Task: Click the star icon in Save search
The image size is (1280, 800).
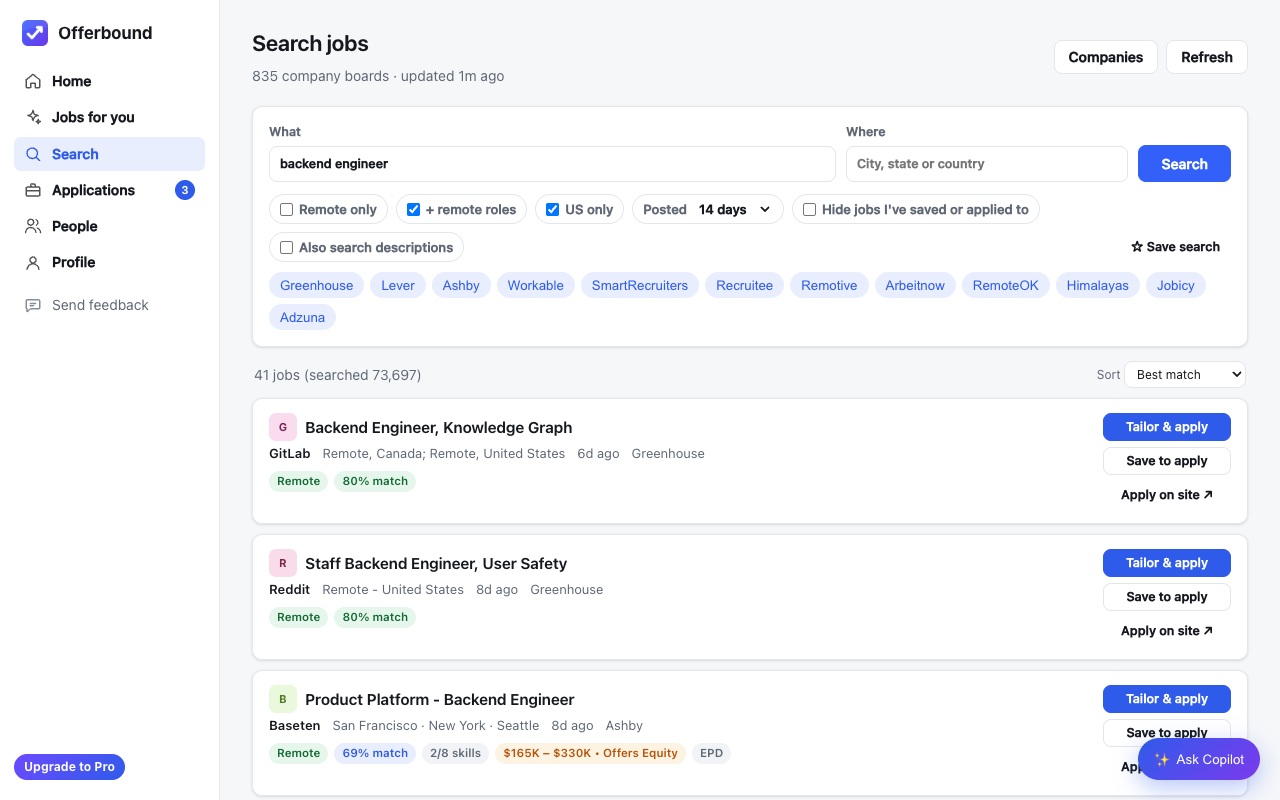Action: [x=1137, y=247]
